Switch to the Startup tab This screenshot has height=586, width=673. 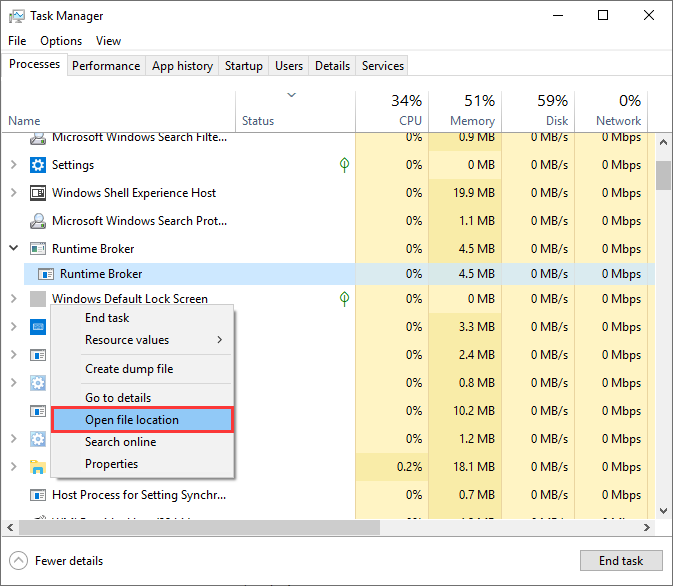244,66
